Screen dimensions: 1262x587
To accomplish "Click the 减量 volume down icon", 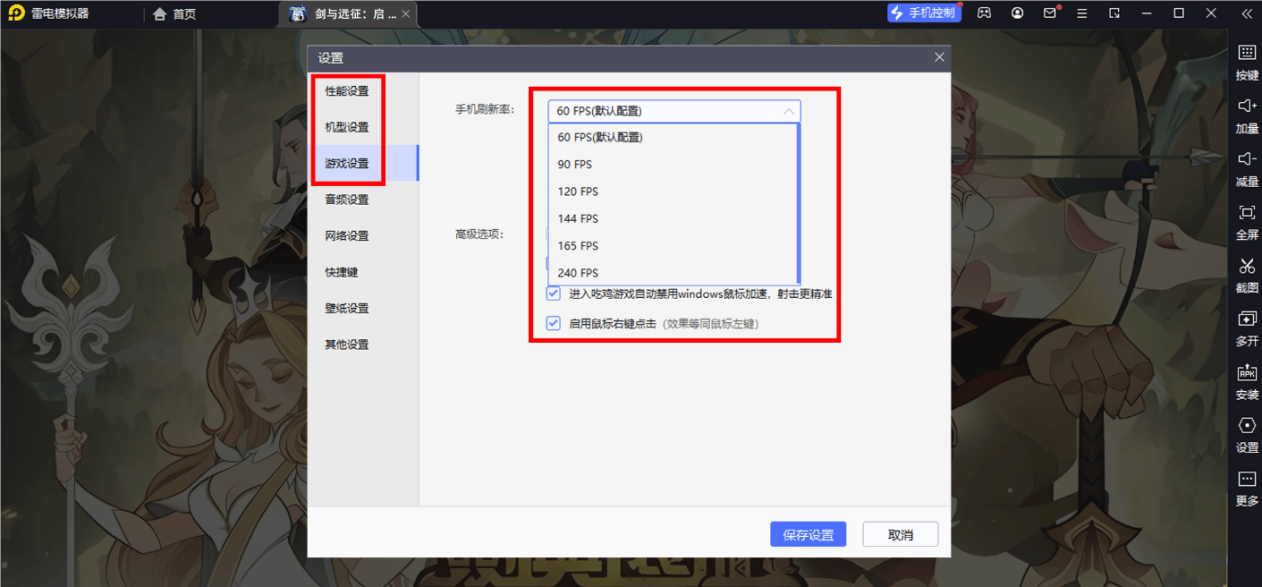I will [1246, 159].
